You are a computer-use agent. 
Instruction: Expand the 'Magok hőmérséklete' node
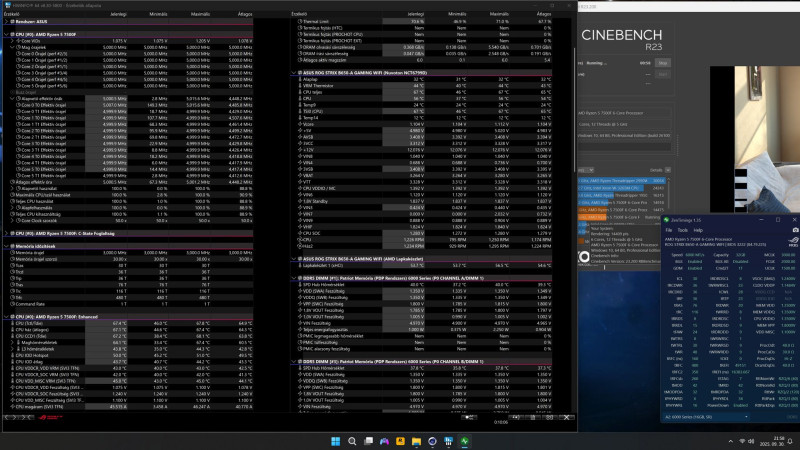point(12,343)
